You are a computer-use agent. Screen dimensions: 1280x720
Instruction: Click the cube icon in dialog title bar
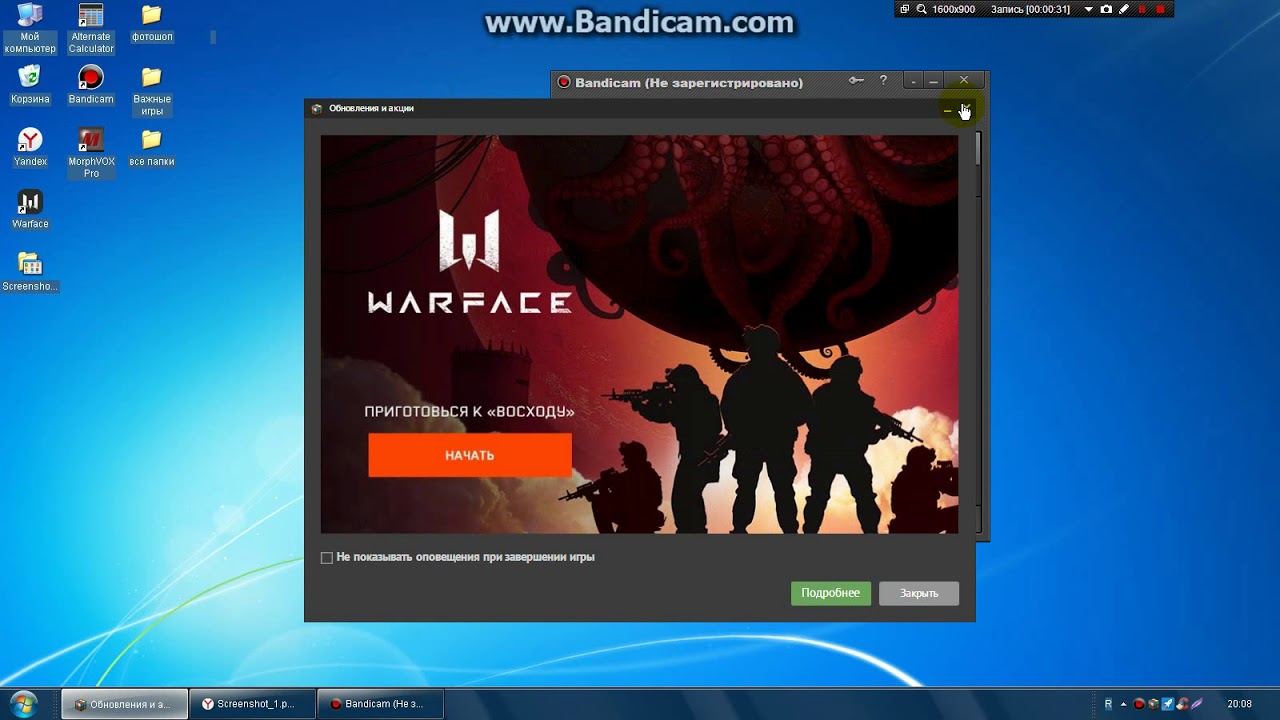[317, 109]
